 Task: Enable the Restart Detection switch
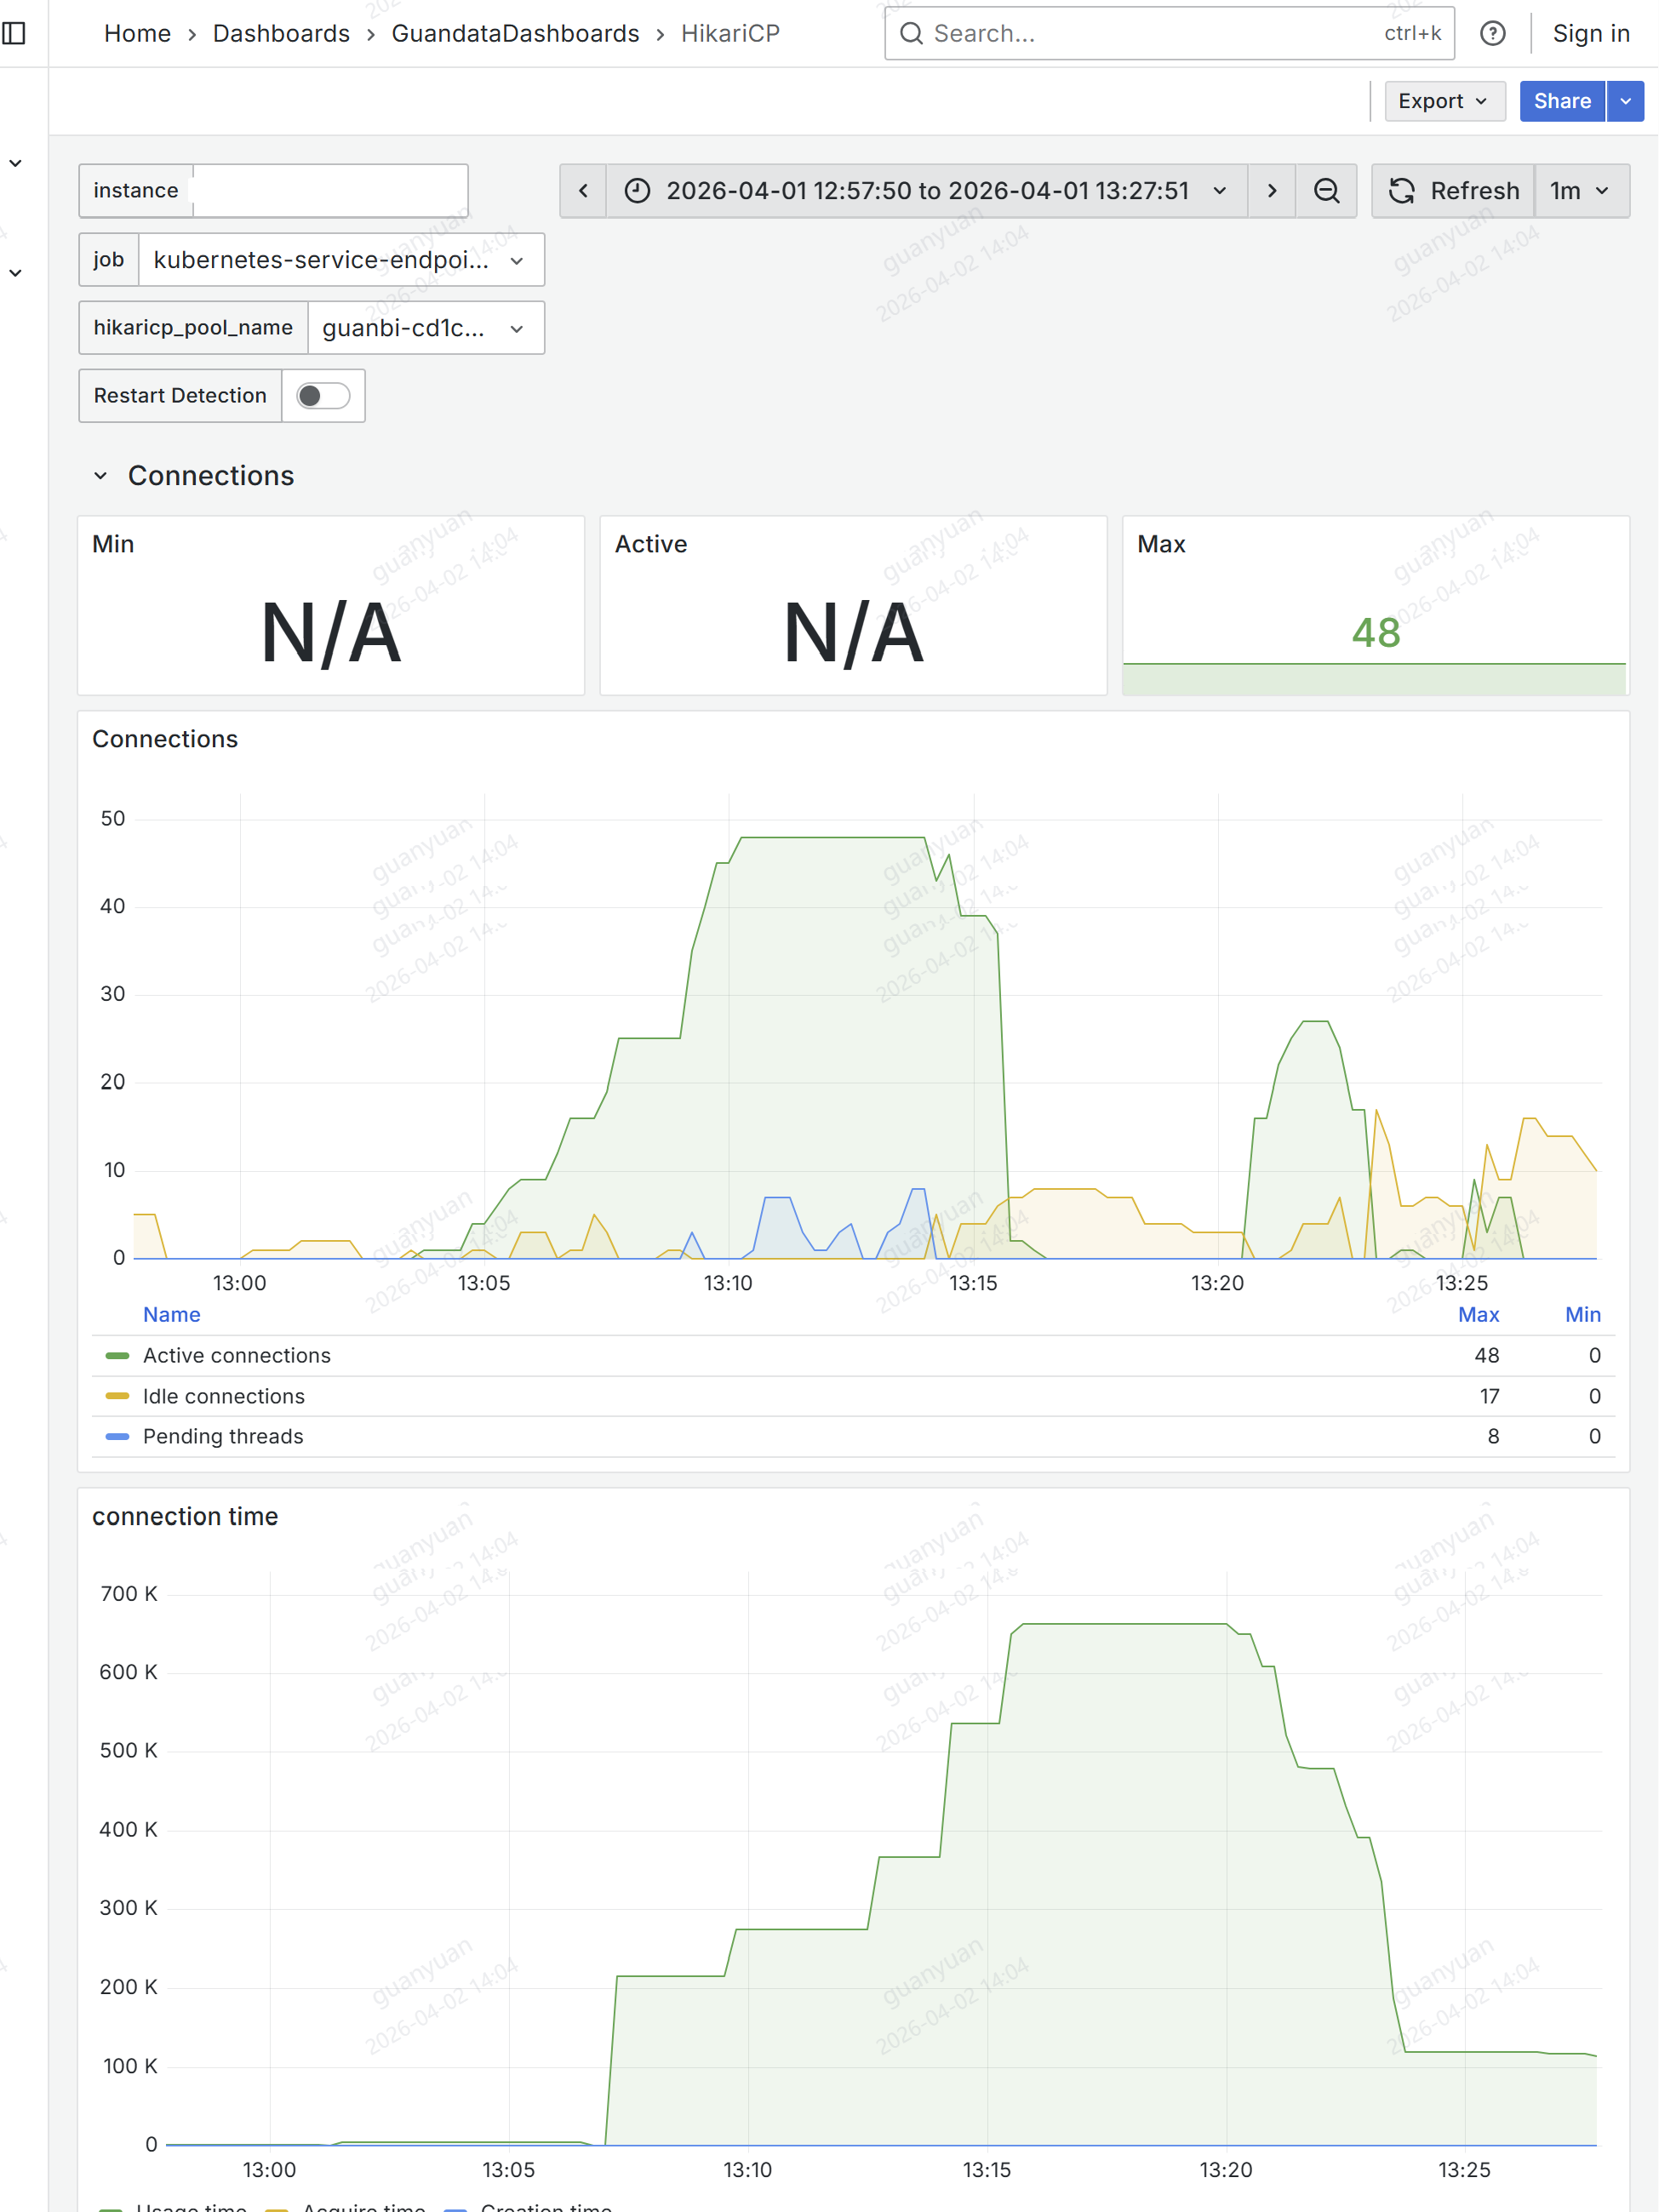323,396
